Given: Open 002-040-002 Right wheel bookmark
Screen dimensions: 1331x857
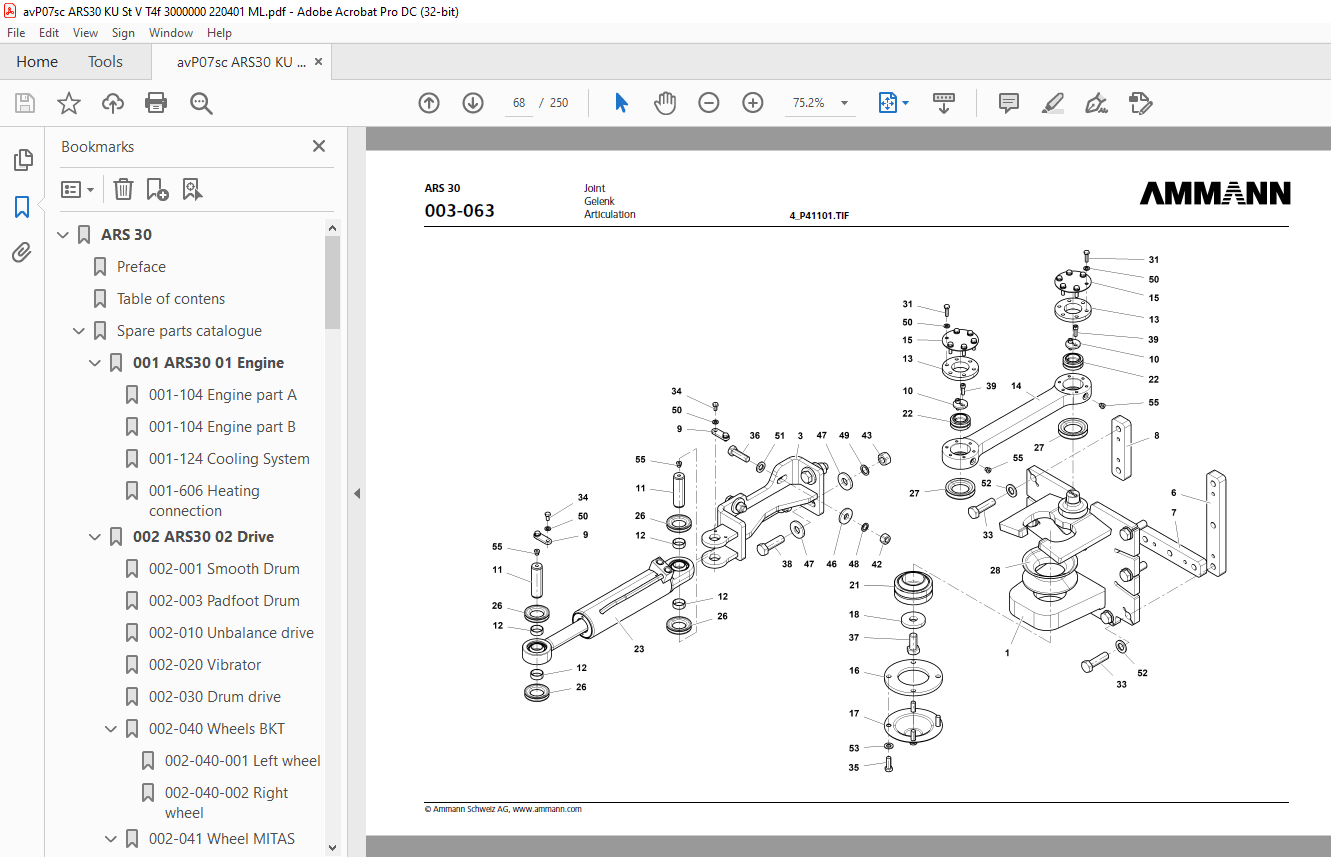Looking at the screenshot, I should 226,803.
